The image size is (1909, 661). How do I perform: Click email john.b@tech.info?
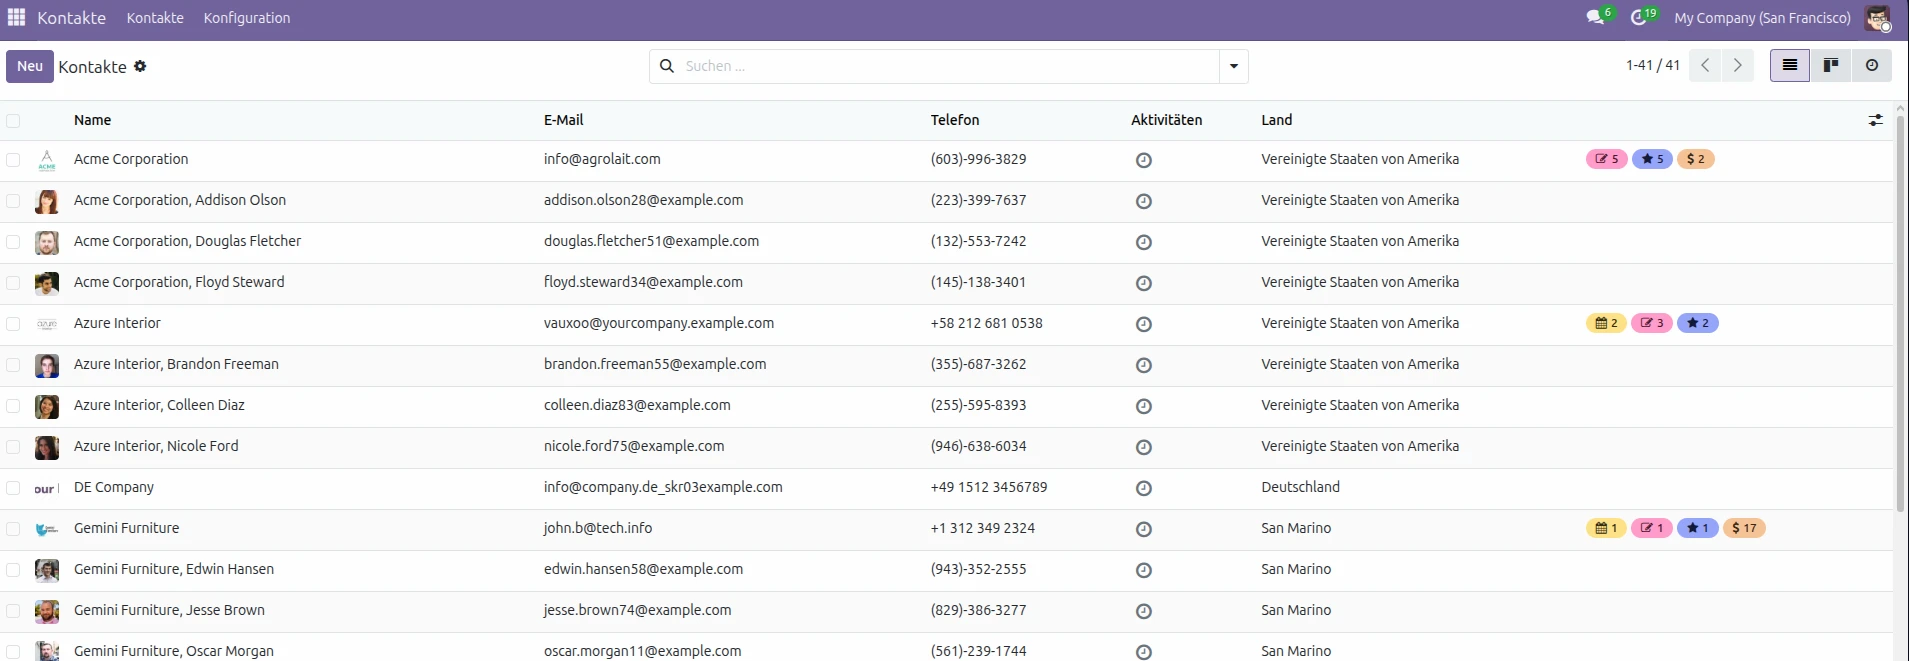pos(598,528)
